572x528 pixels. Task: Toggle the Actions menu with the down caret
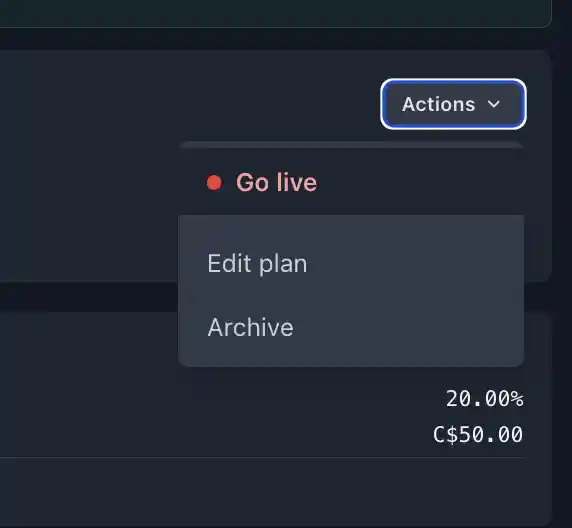click(494, 104)
